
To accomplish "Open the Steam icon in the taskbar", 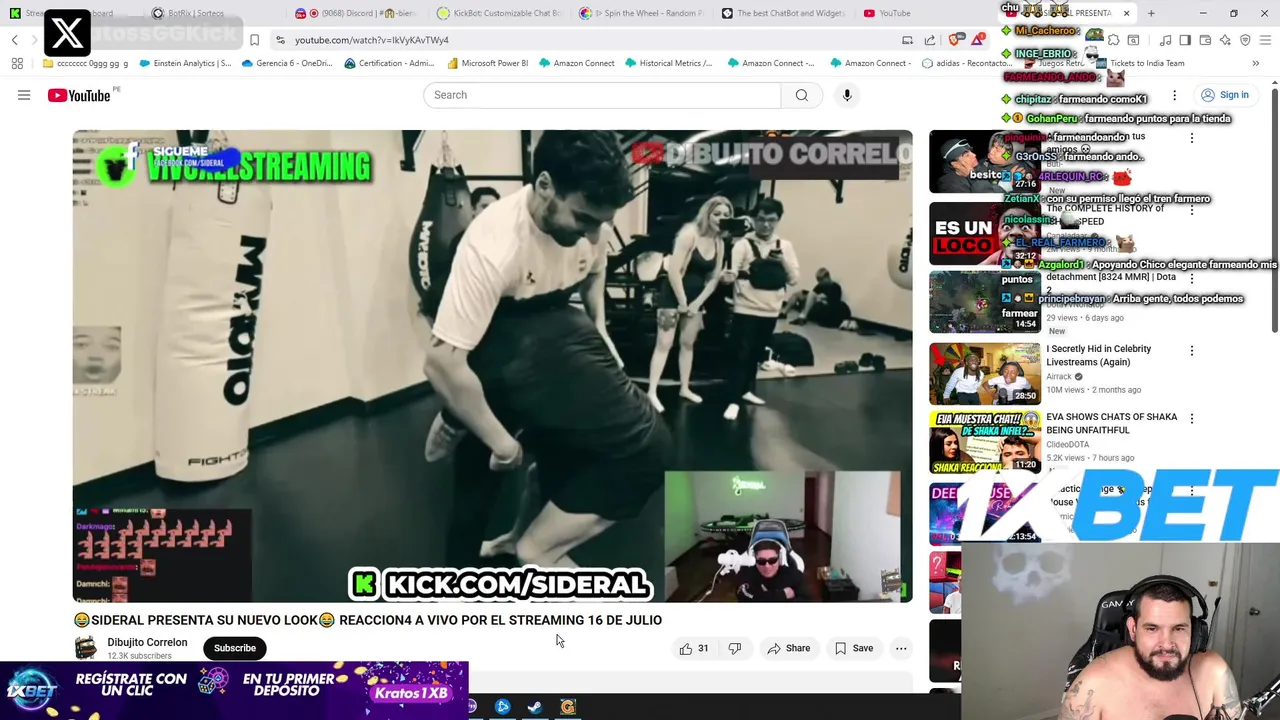I will point(535,707).
